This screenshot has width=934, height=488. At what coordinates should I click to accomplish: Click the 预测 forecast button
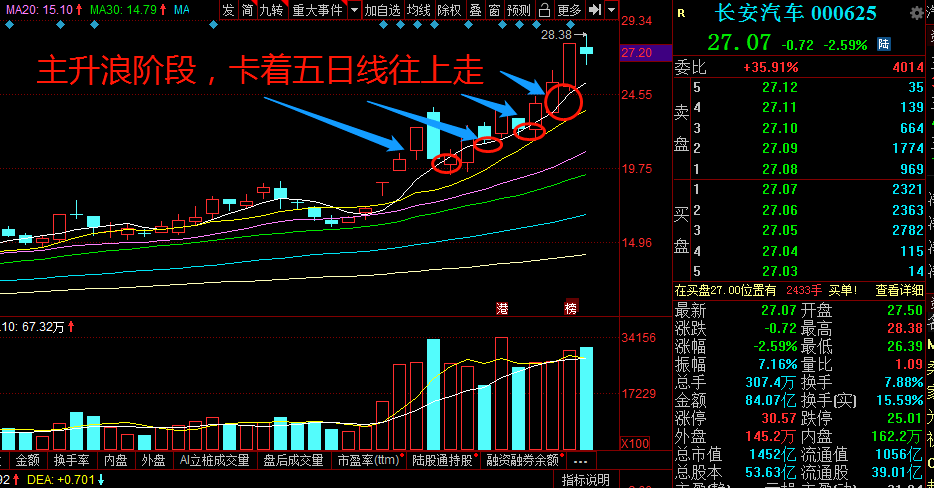click(x=519, y=10)
